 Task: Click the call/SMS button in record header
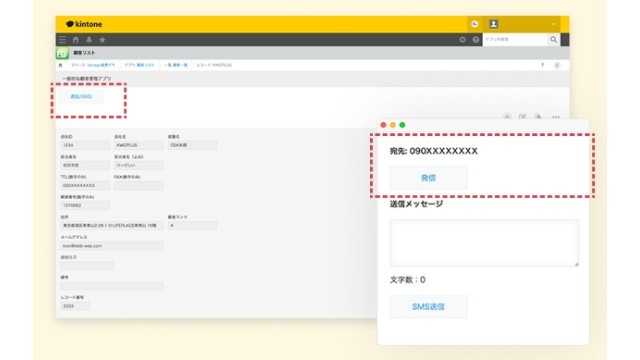81,97
